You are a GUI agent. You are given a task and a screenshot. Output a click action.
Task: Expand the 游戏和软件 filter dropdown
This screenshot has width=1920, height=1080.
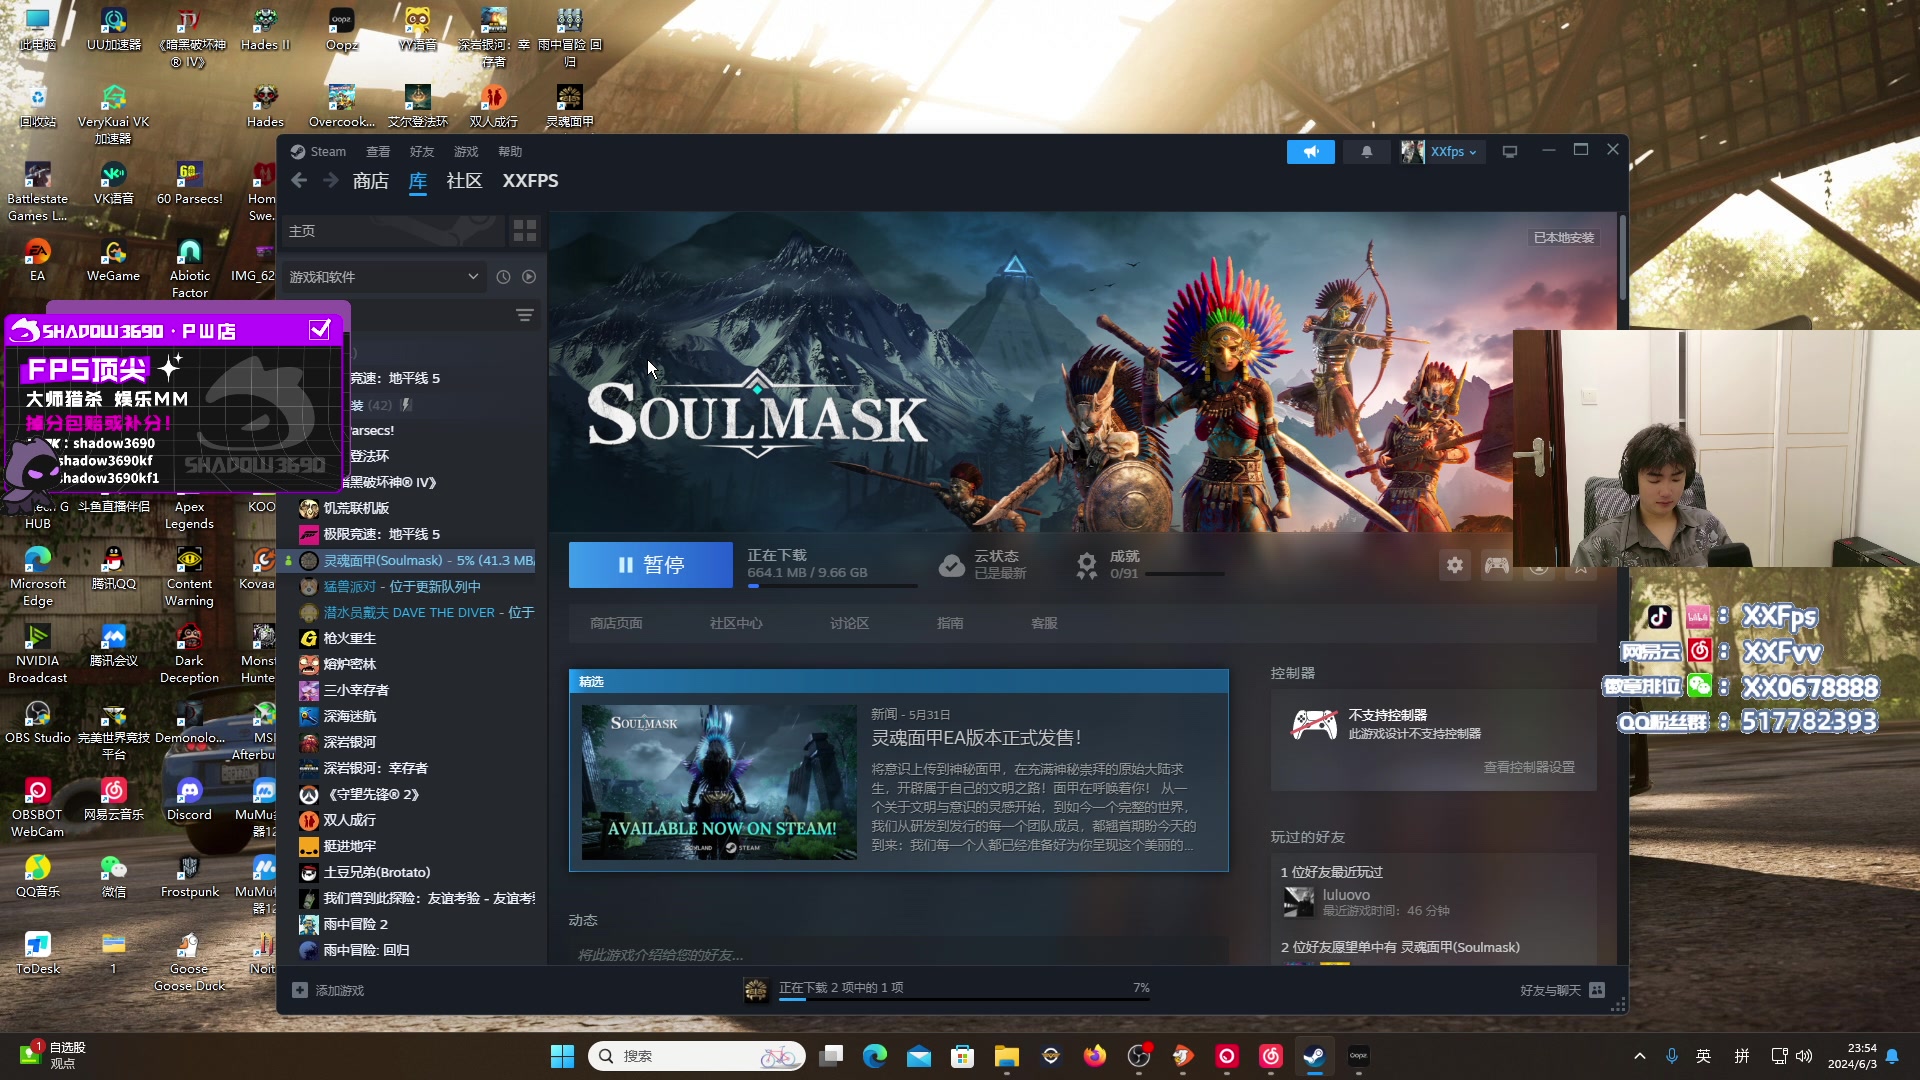[x=384, y=277]
